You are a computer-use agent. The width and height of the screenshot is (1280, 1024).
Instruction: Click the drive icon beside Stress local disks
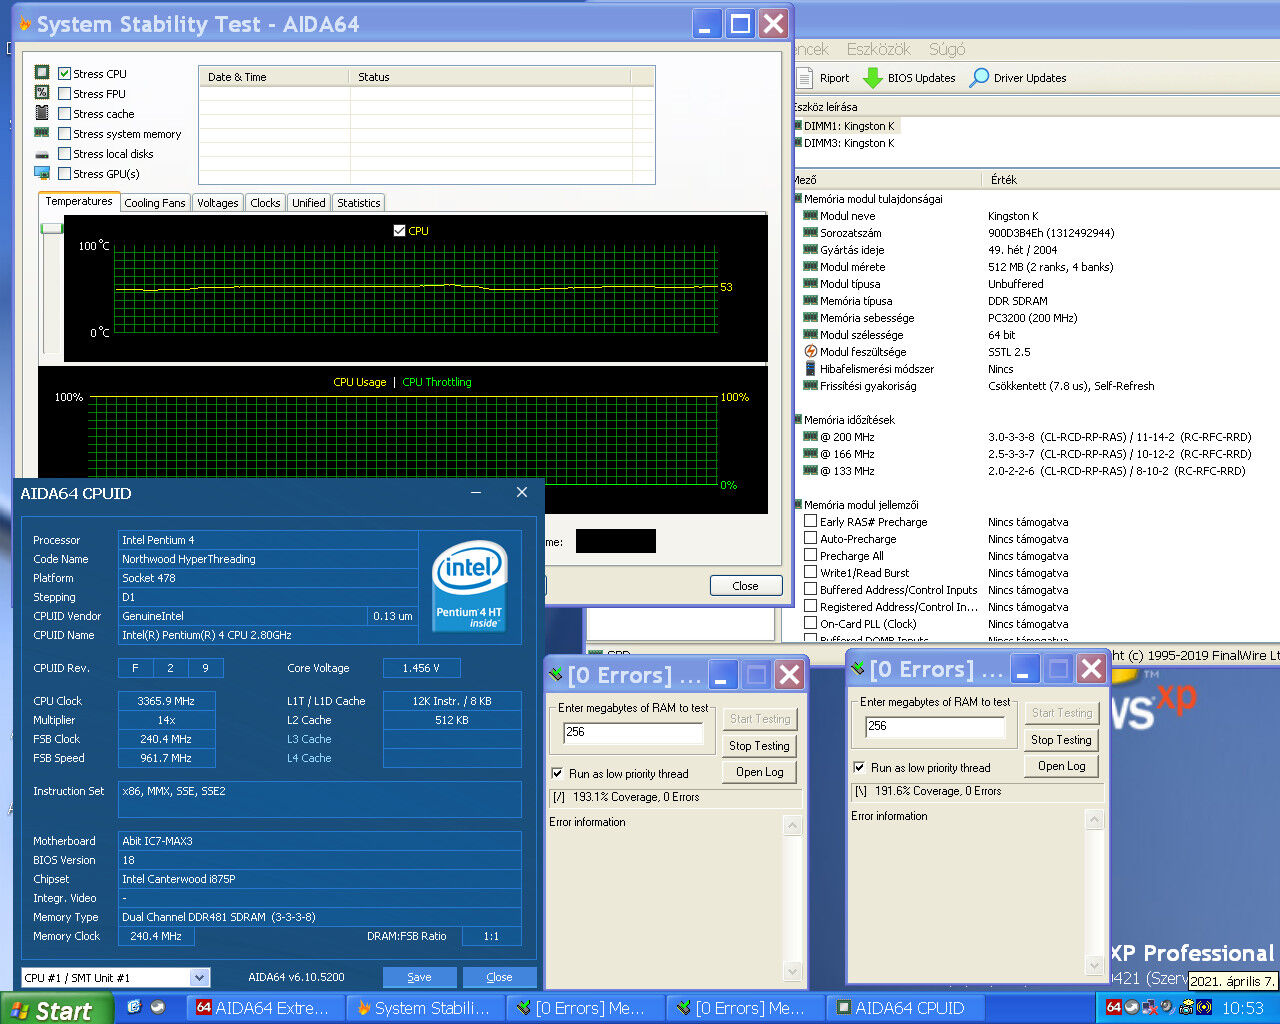pyautogui.click(x=42, y=154)
